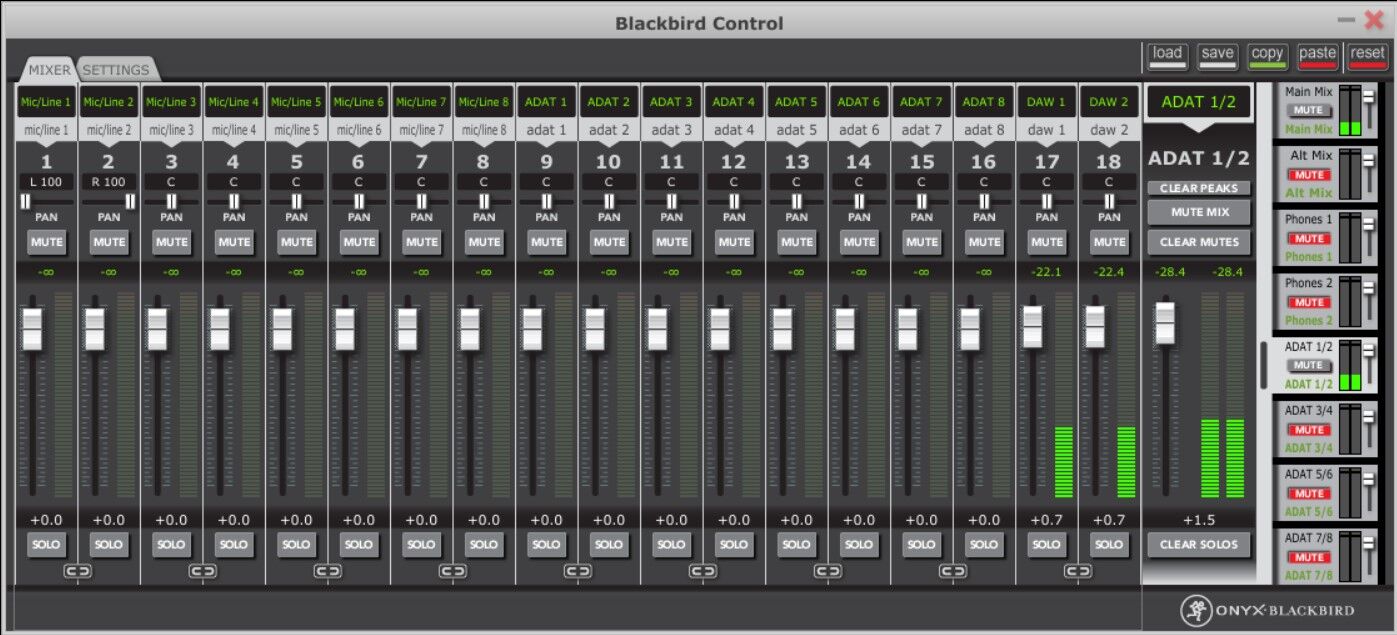Click the copy button
Viewport: 1397px width, 635px height.
click(1268, 56)
